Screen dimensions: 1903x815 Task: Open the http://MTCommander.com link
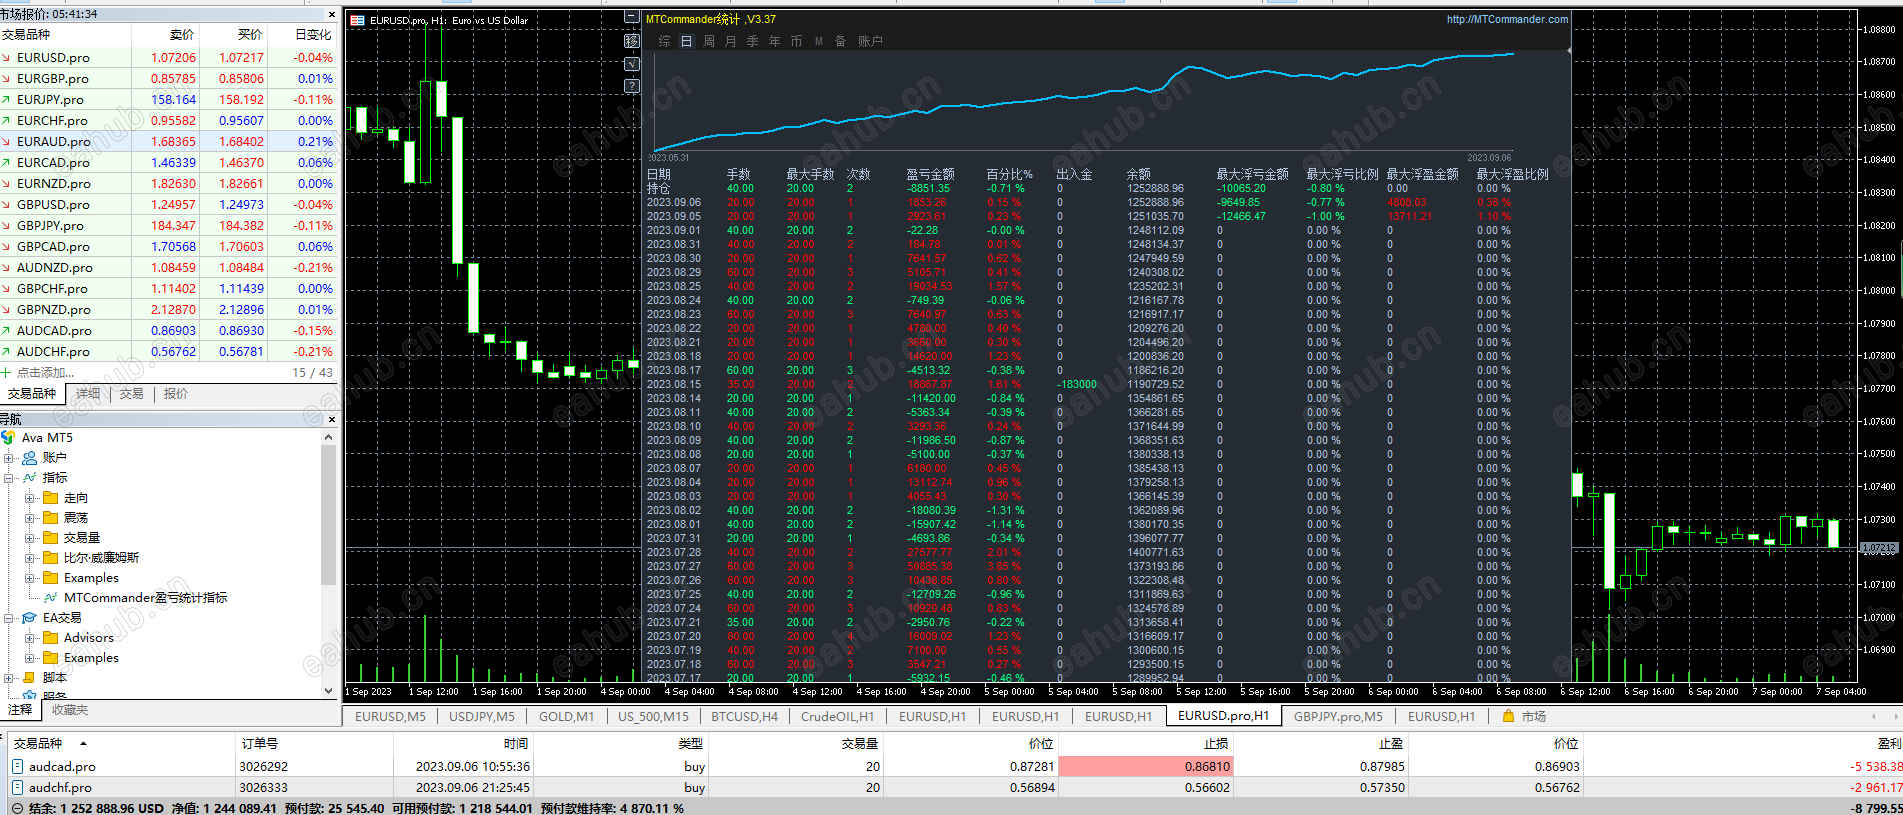(1507, 19)
